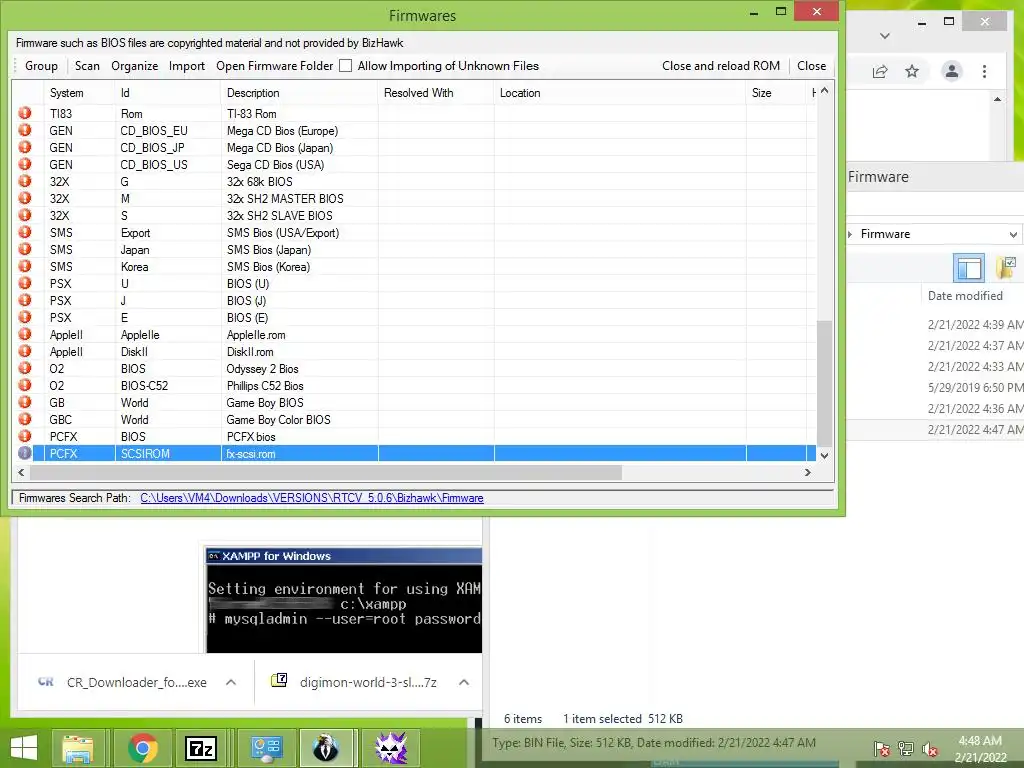Click the status icon on the CD_BIOS_JP row

25,147
